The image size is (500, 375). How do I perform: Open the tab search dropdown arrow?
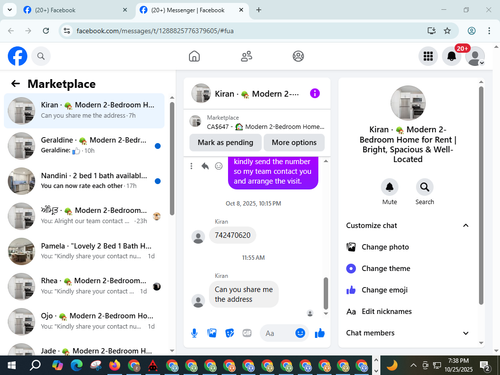(x=10, y=10)
